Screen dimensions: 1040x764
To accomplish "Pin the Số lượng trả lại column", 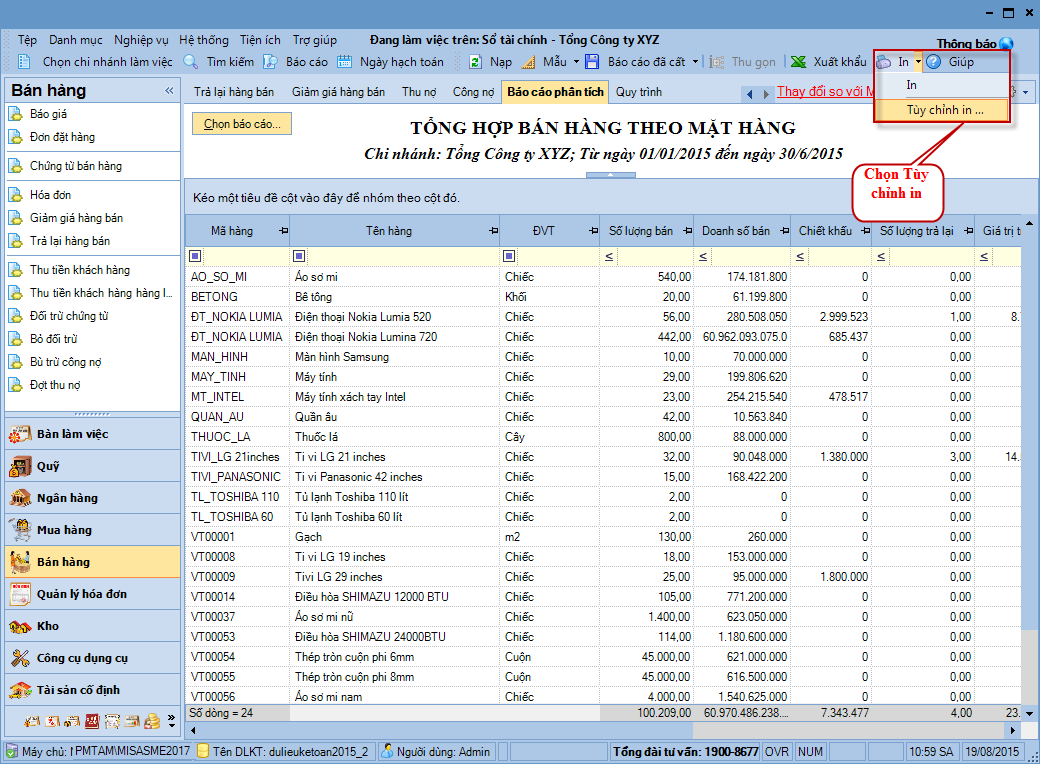I will pyautogui.click(x=969, y=231).
